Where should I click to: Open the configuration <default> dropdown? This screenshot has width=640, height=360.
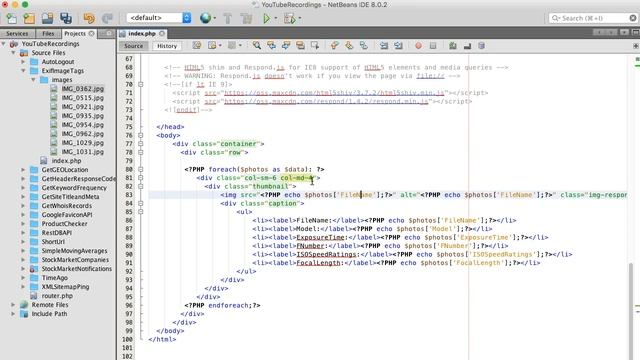click(x=159, y=18)
